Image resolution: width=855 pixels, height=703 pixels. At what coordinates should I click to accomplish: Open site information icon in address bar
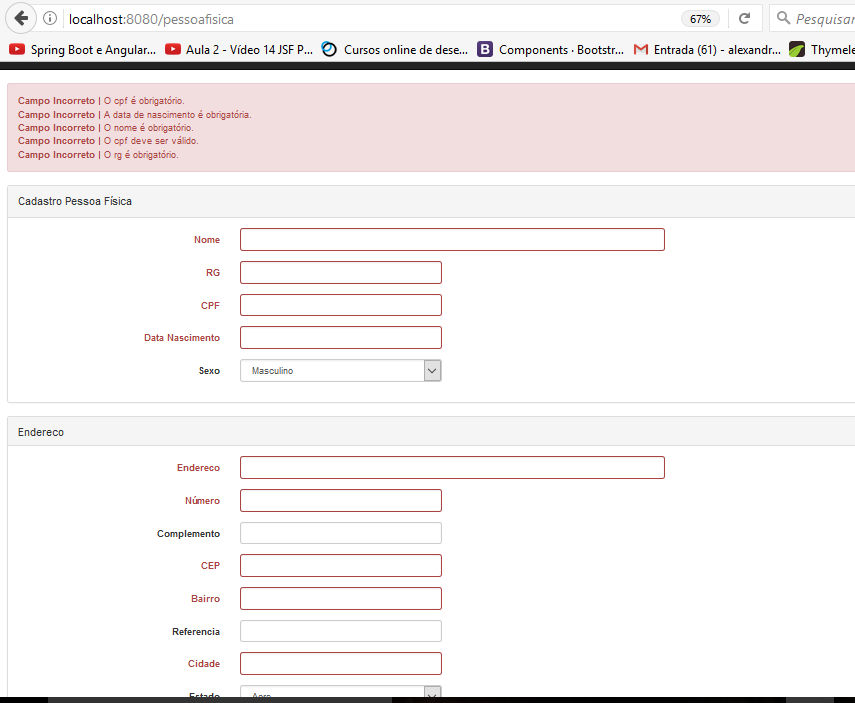coord(50,19)
